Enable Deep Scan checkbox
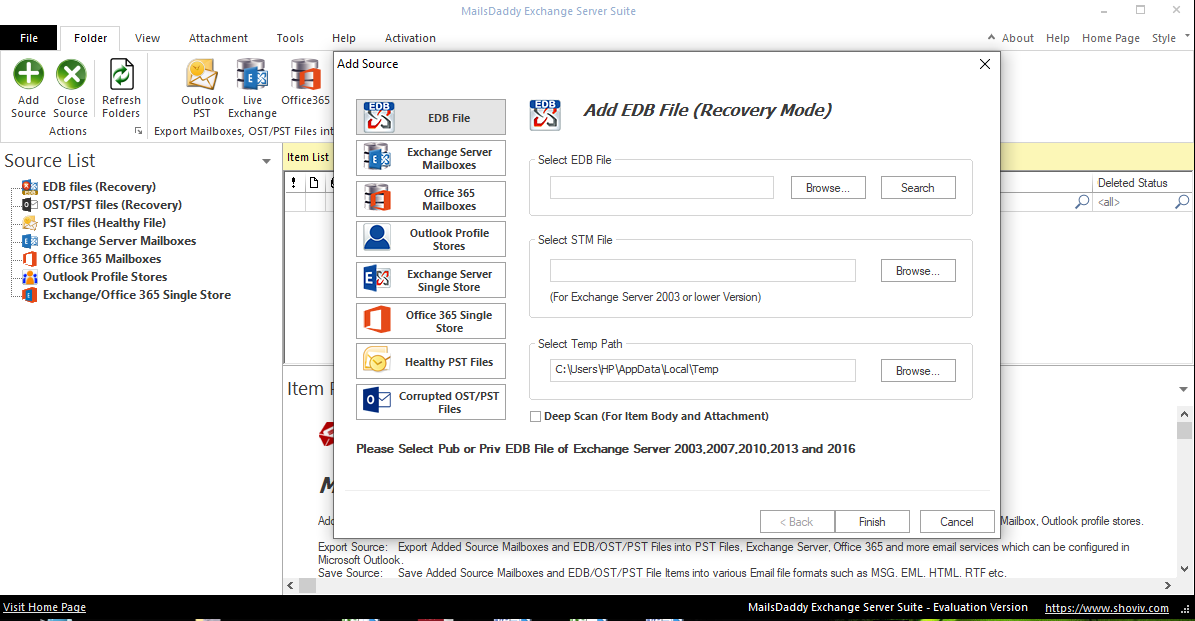Viewport: 1195px width, 621px height. pos(535,416)
